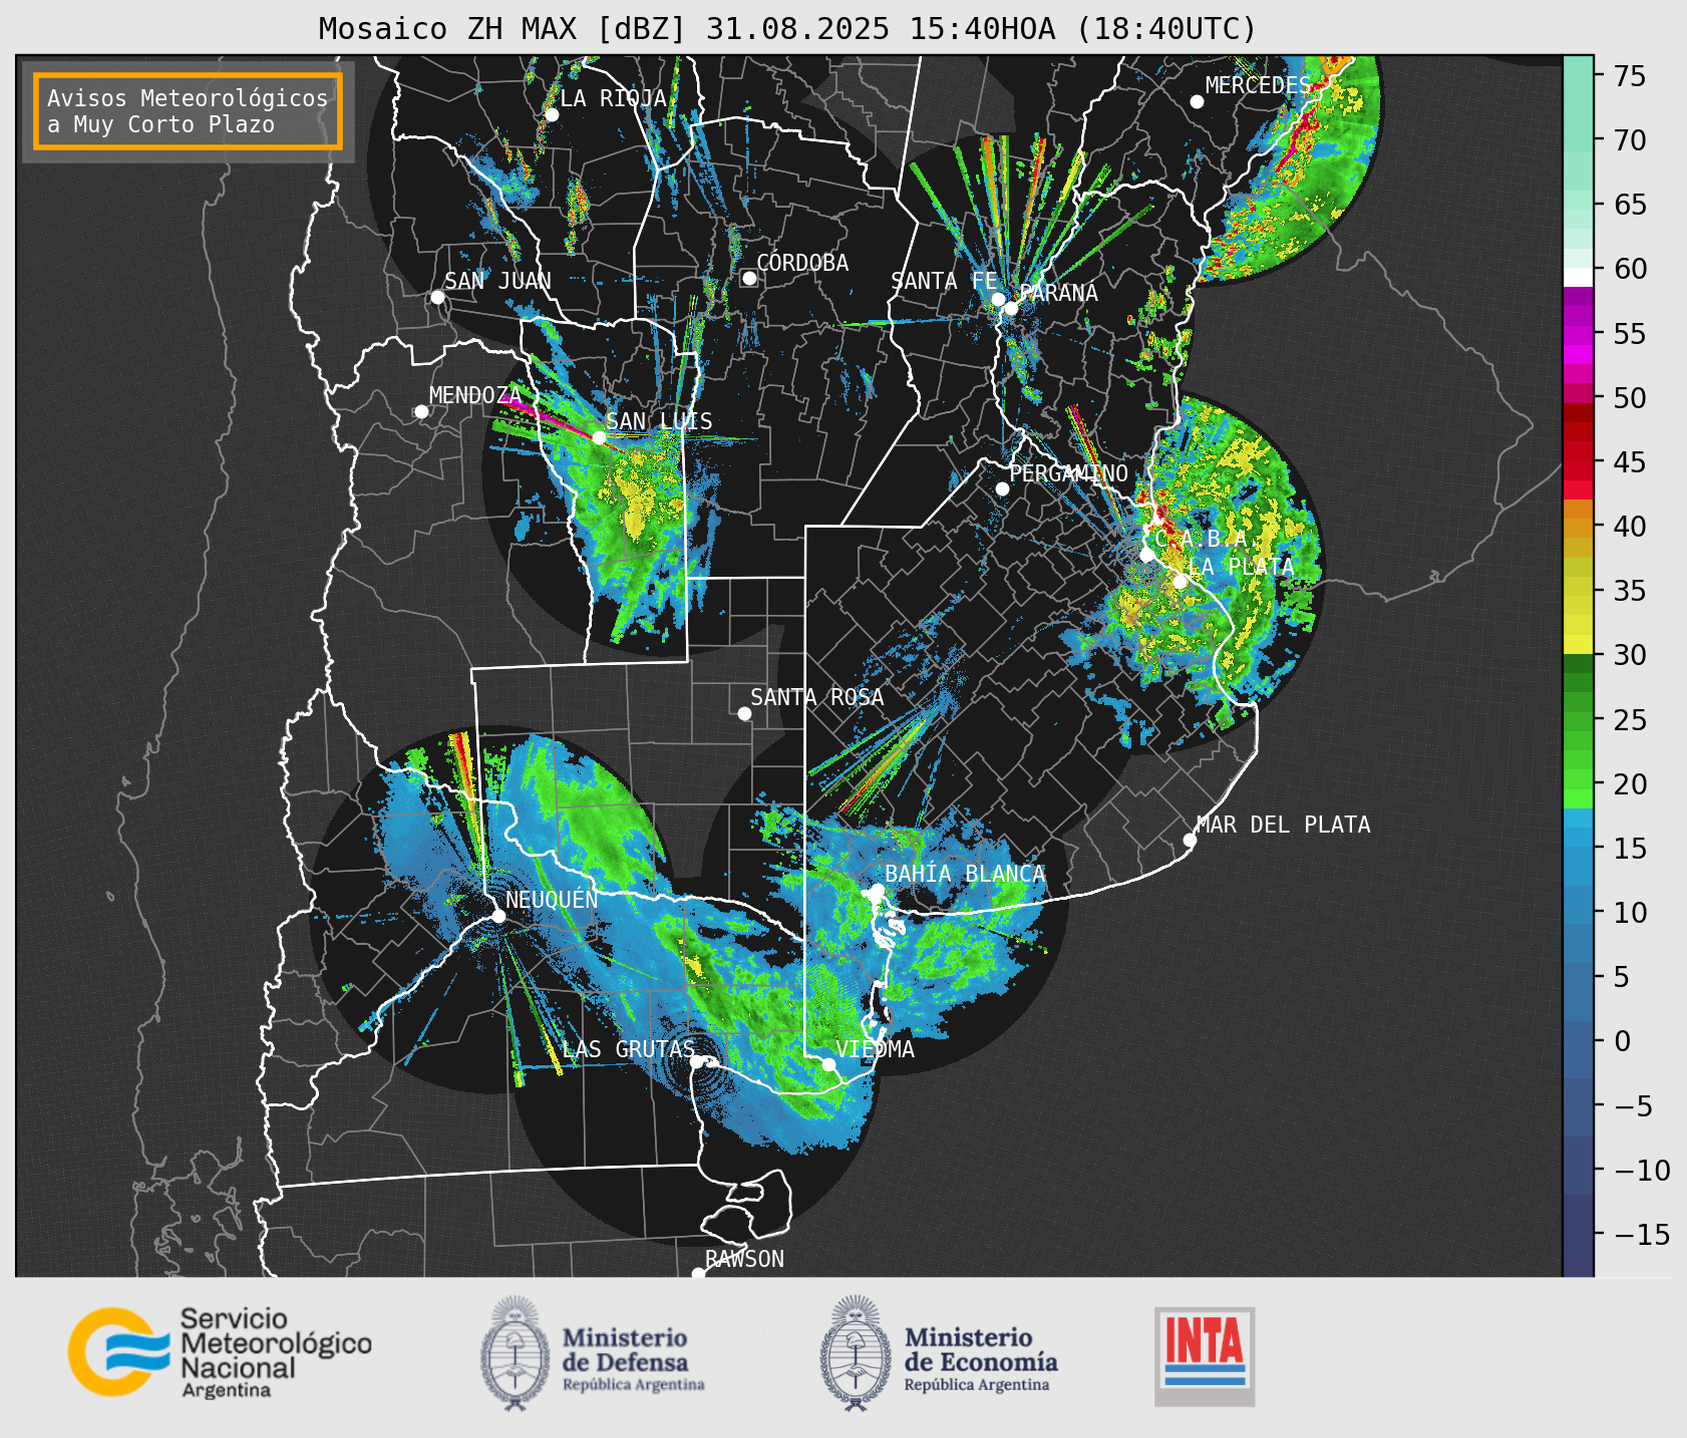Click the SAN LUIS label text

tap(660, 421)
